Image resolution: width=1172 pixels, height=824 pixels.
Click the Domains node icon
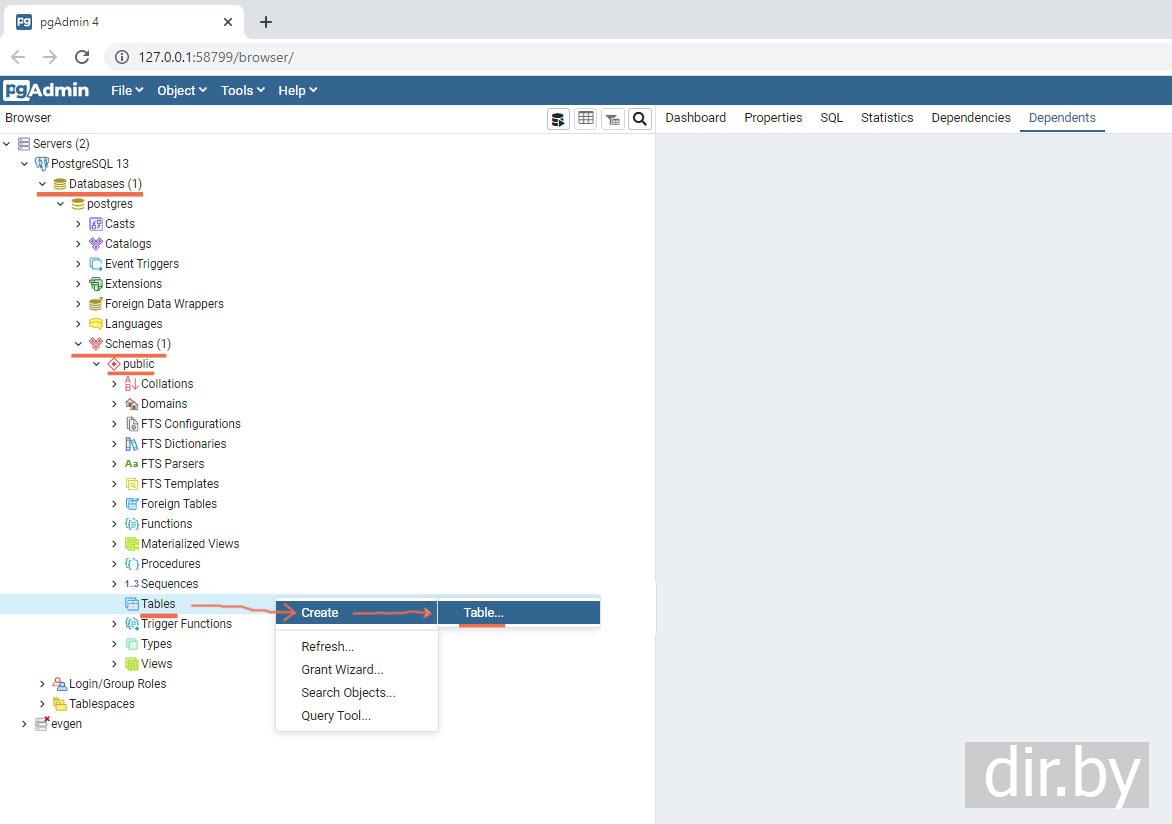point(132,404)
